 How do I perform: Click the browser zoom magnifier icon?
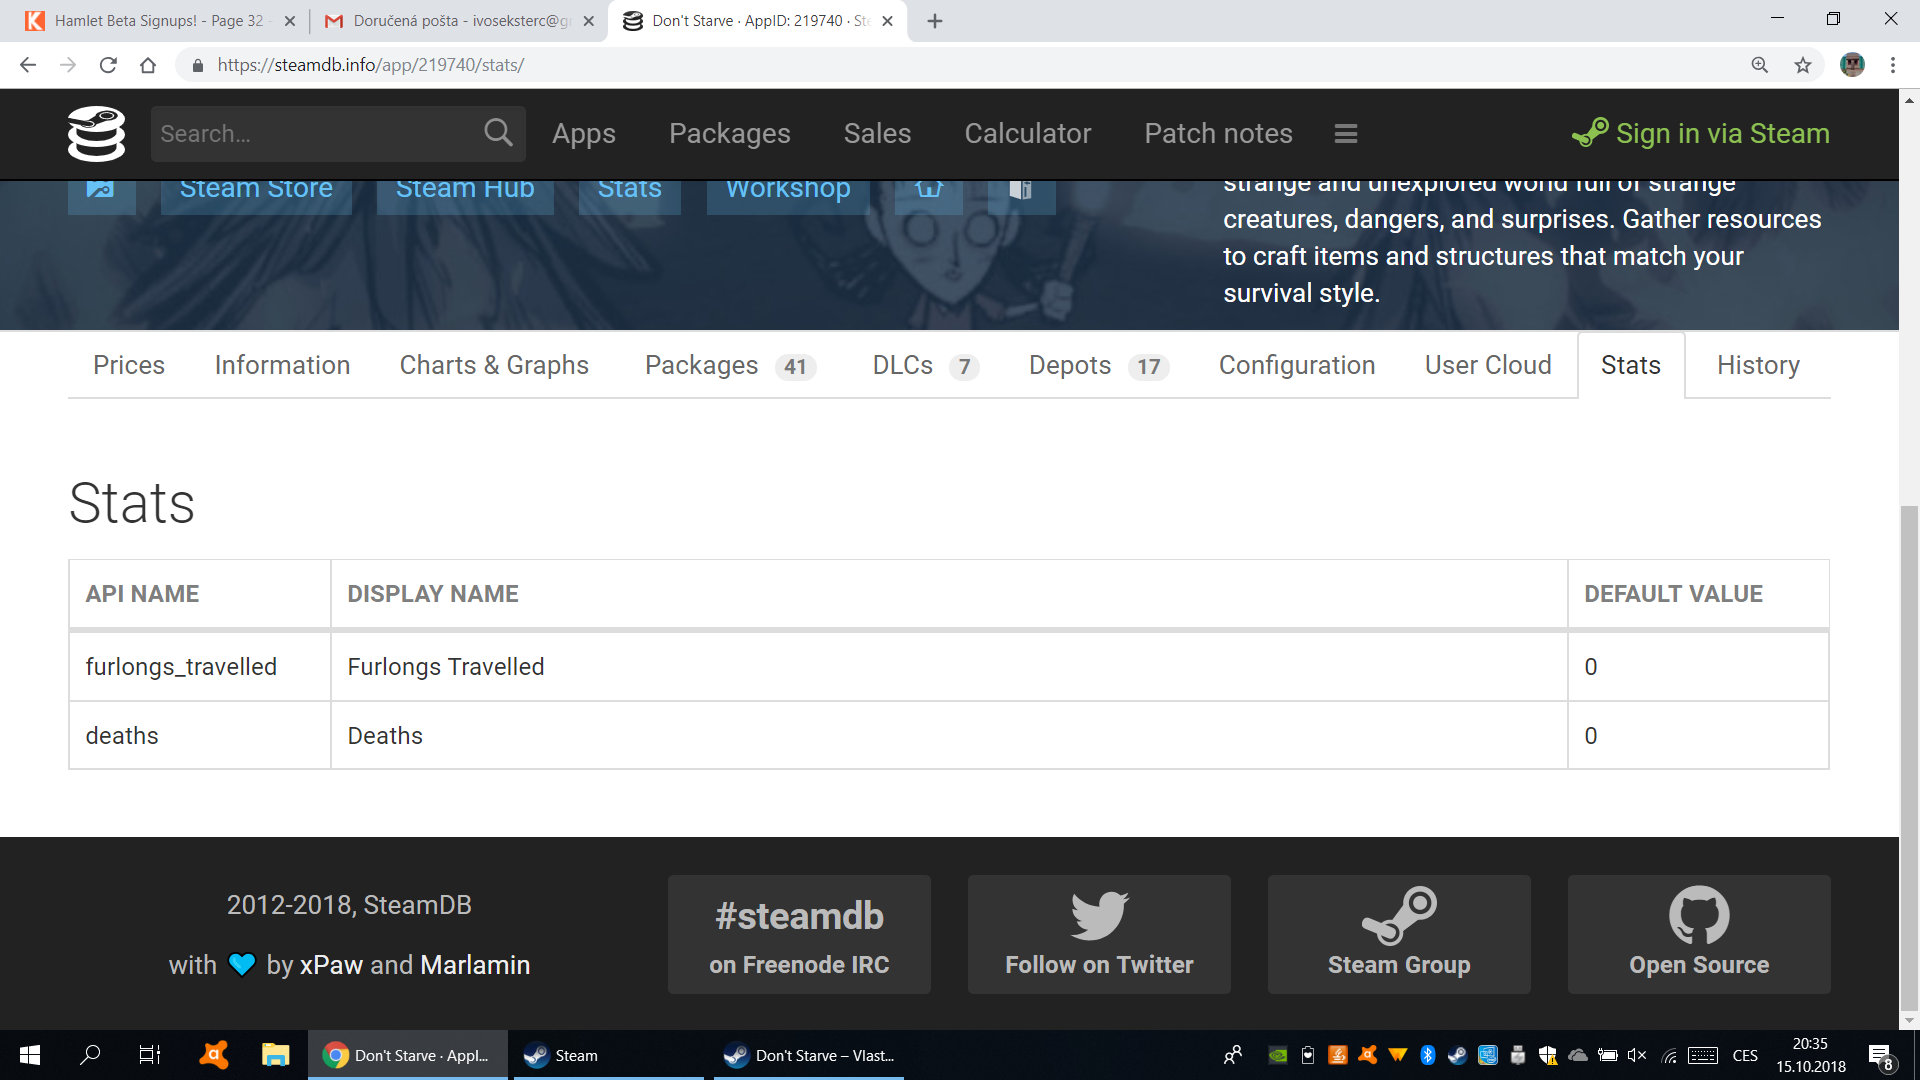pos(1759,65)
